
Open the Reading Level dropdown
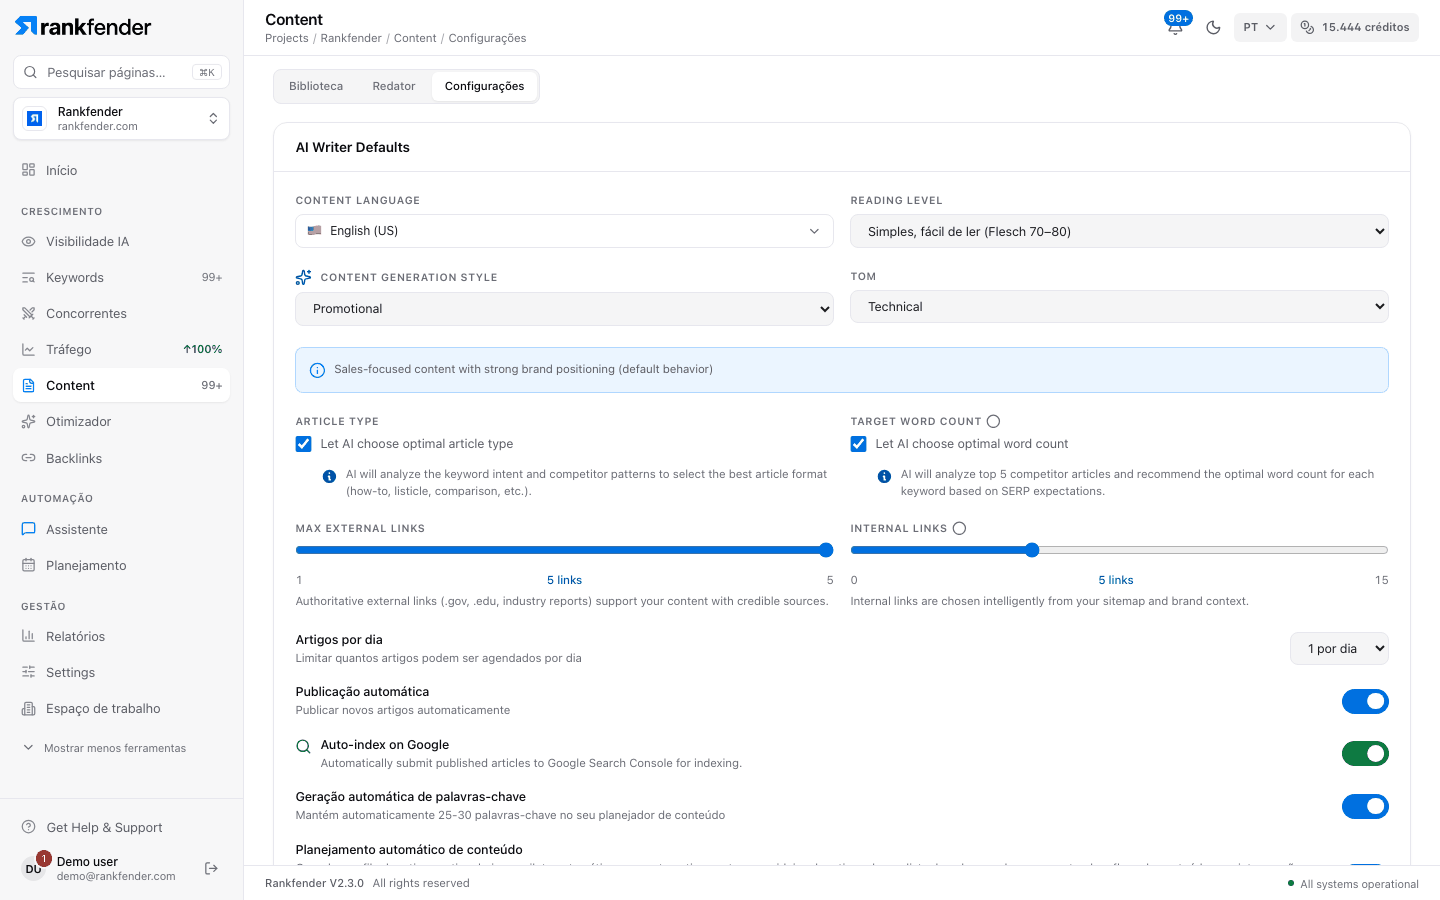pyautogui.click(x=1119, y=231)
